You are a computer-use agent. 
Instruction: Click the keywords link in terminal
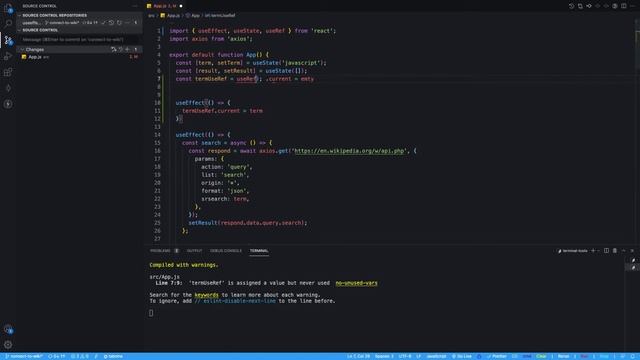click(206, 295)
